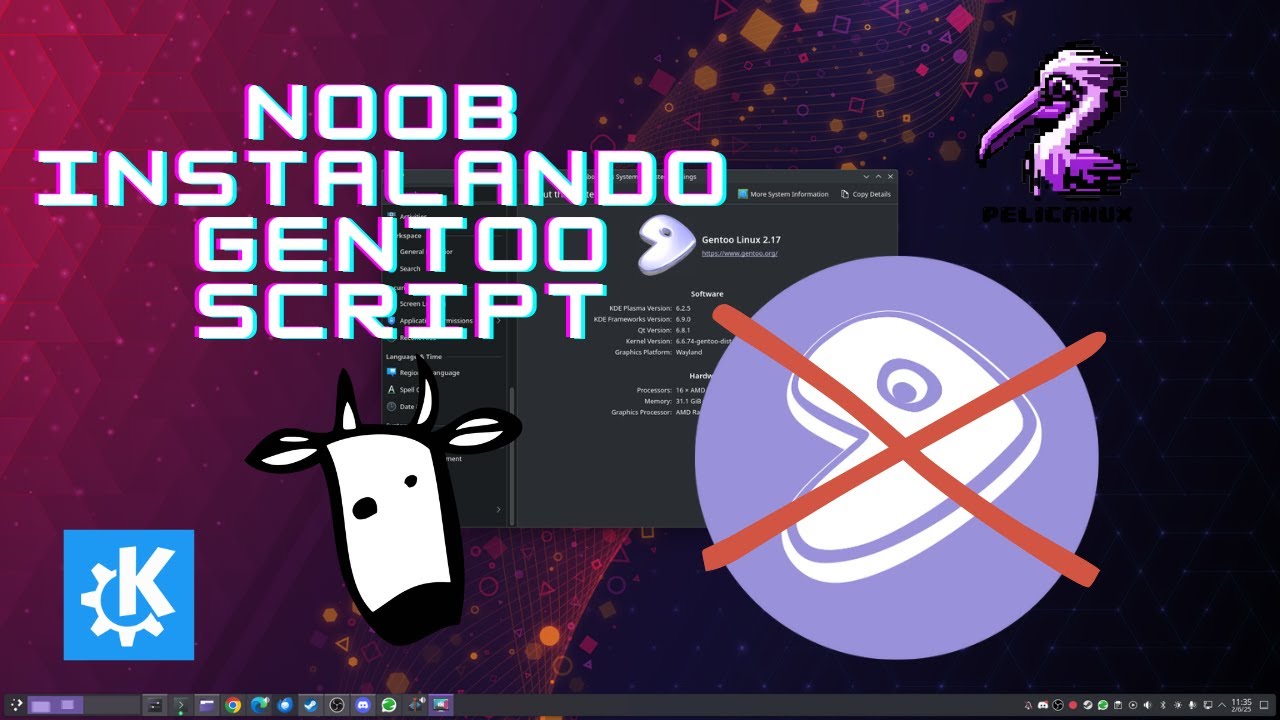Open microphone indicator in system tray

1192,705
